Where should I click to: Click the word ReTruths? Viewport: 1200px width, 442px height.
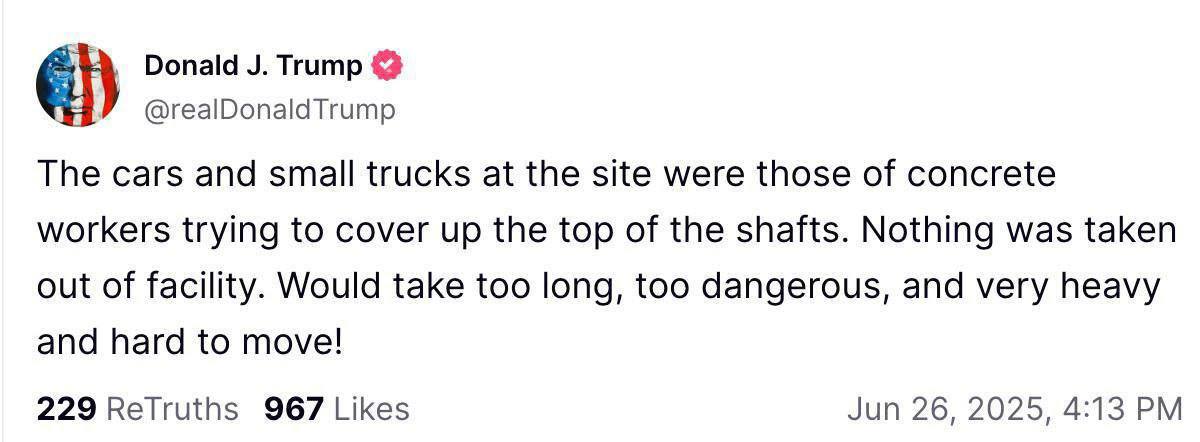(x=172, y=409)
